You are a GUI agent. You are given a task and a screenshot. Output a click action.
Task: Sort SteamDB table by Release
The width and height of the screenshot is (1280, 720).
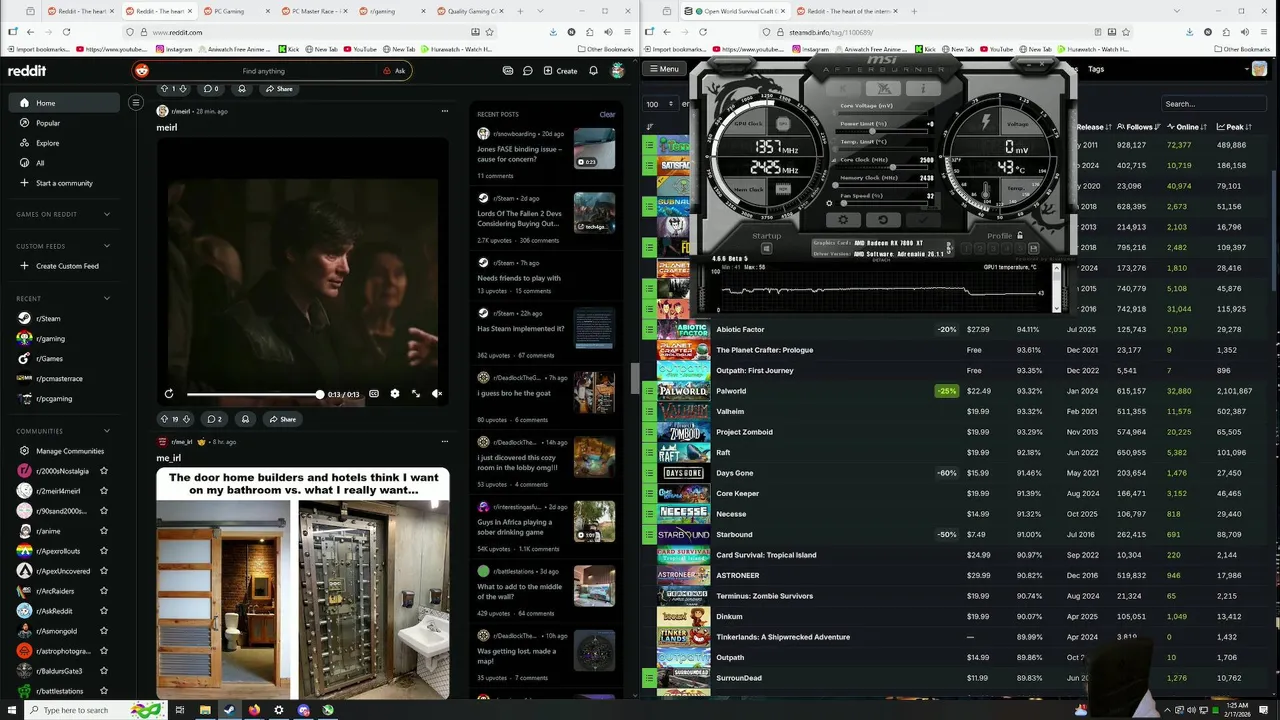[1094, 127]
